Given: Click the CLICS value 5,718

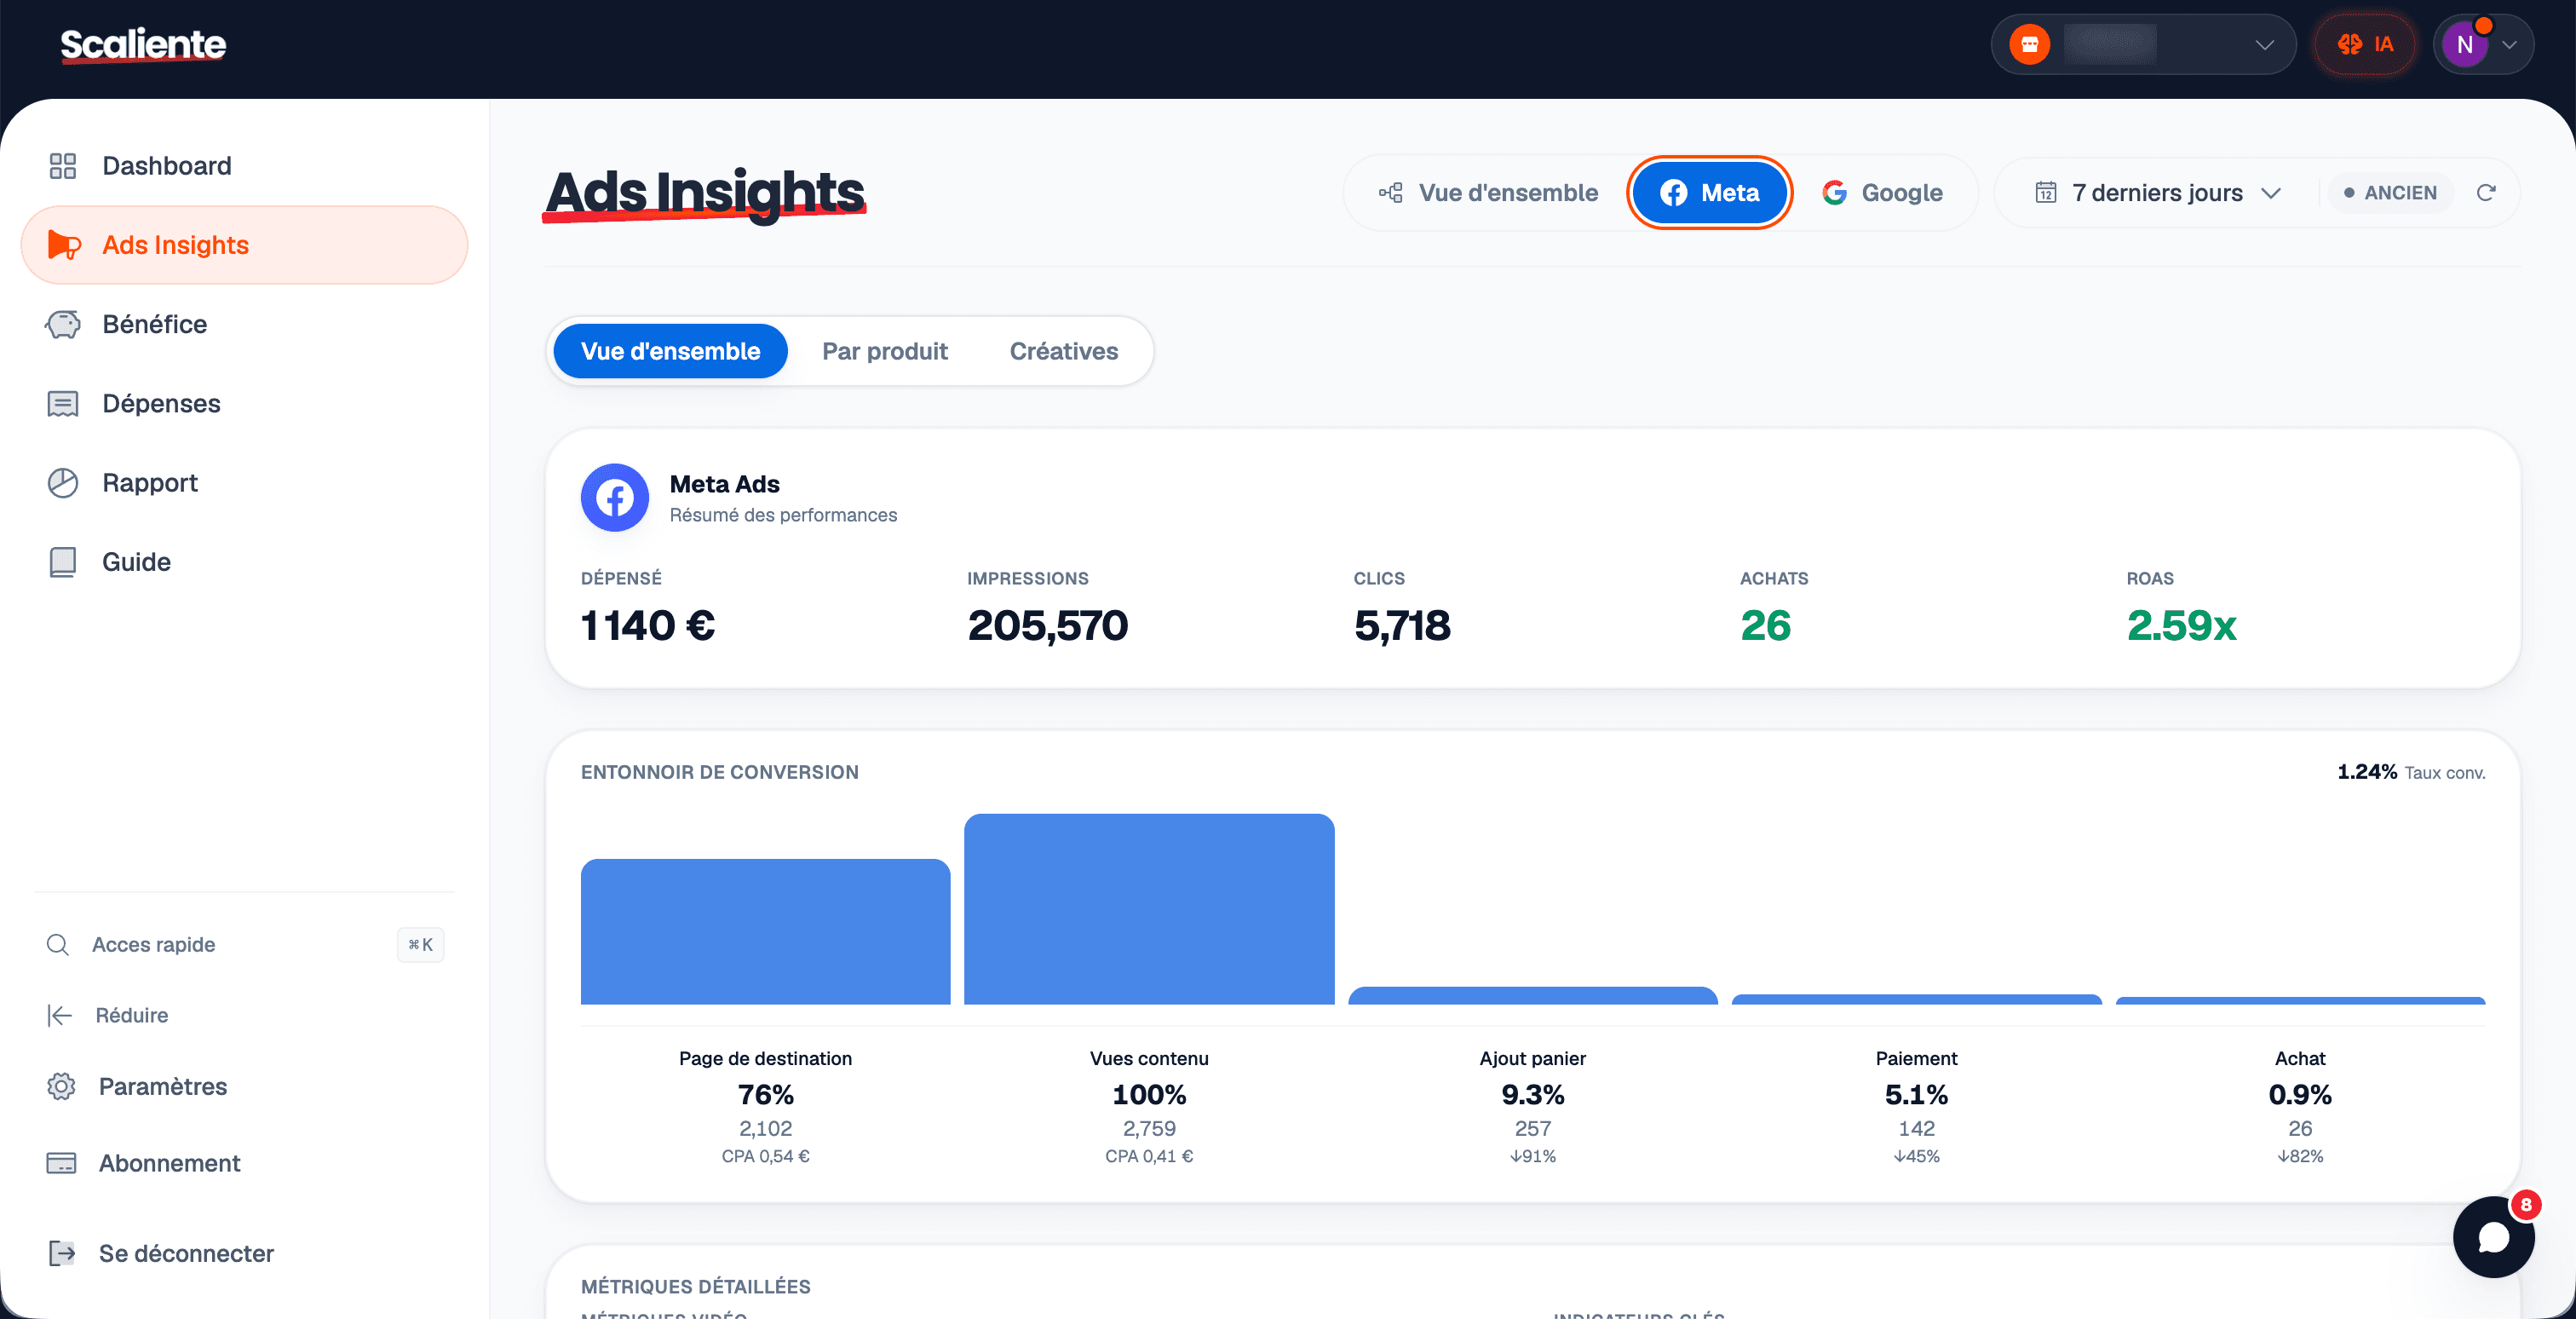Looking at the screenshot, I should 1402,626.
